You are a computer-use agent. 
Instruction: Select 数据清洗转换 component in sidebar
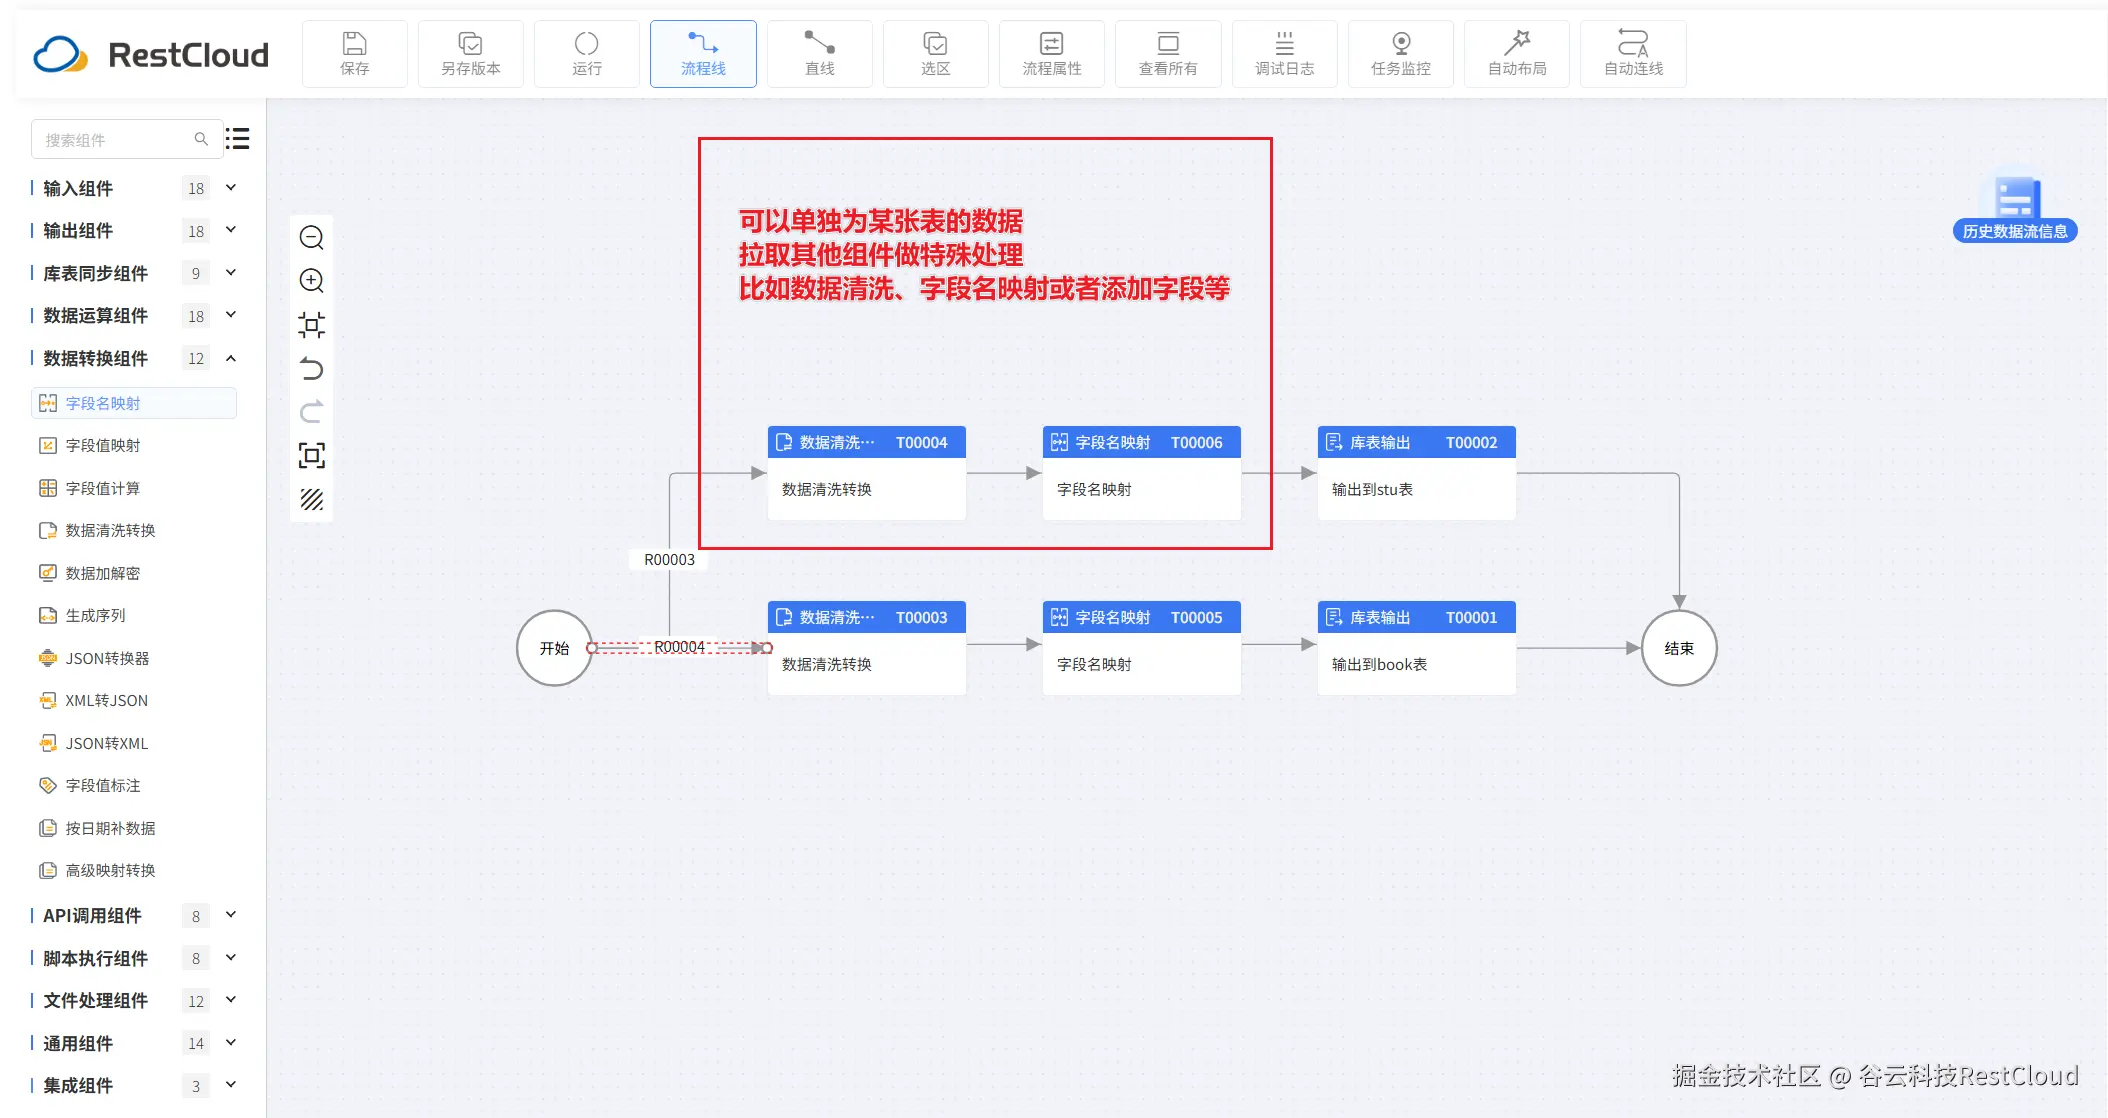tap(134, 531)
